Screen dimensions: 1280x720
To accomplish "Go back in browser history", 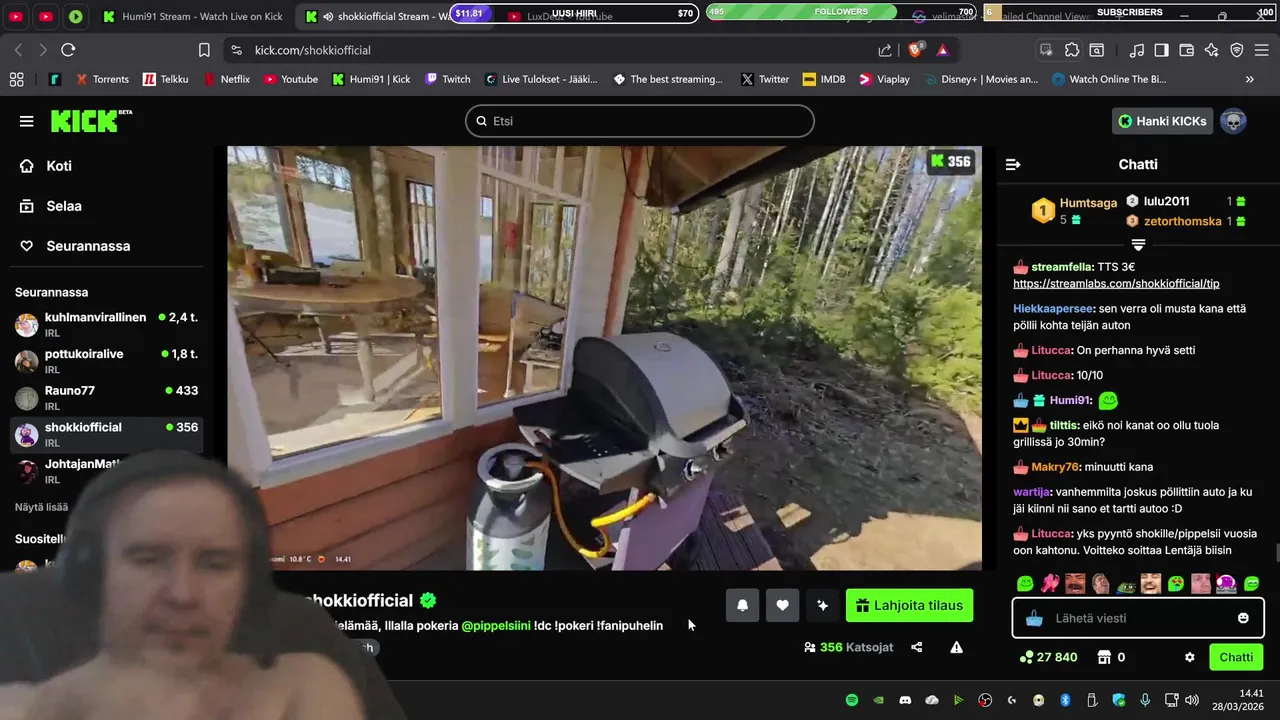I will click(18, 50).
